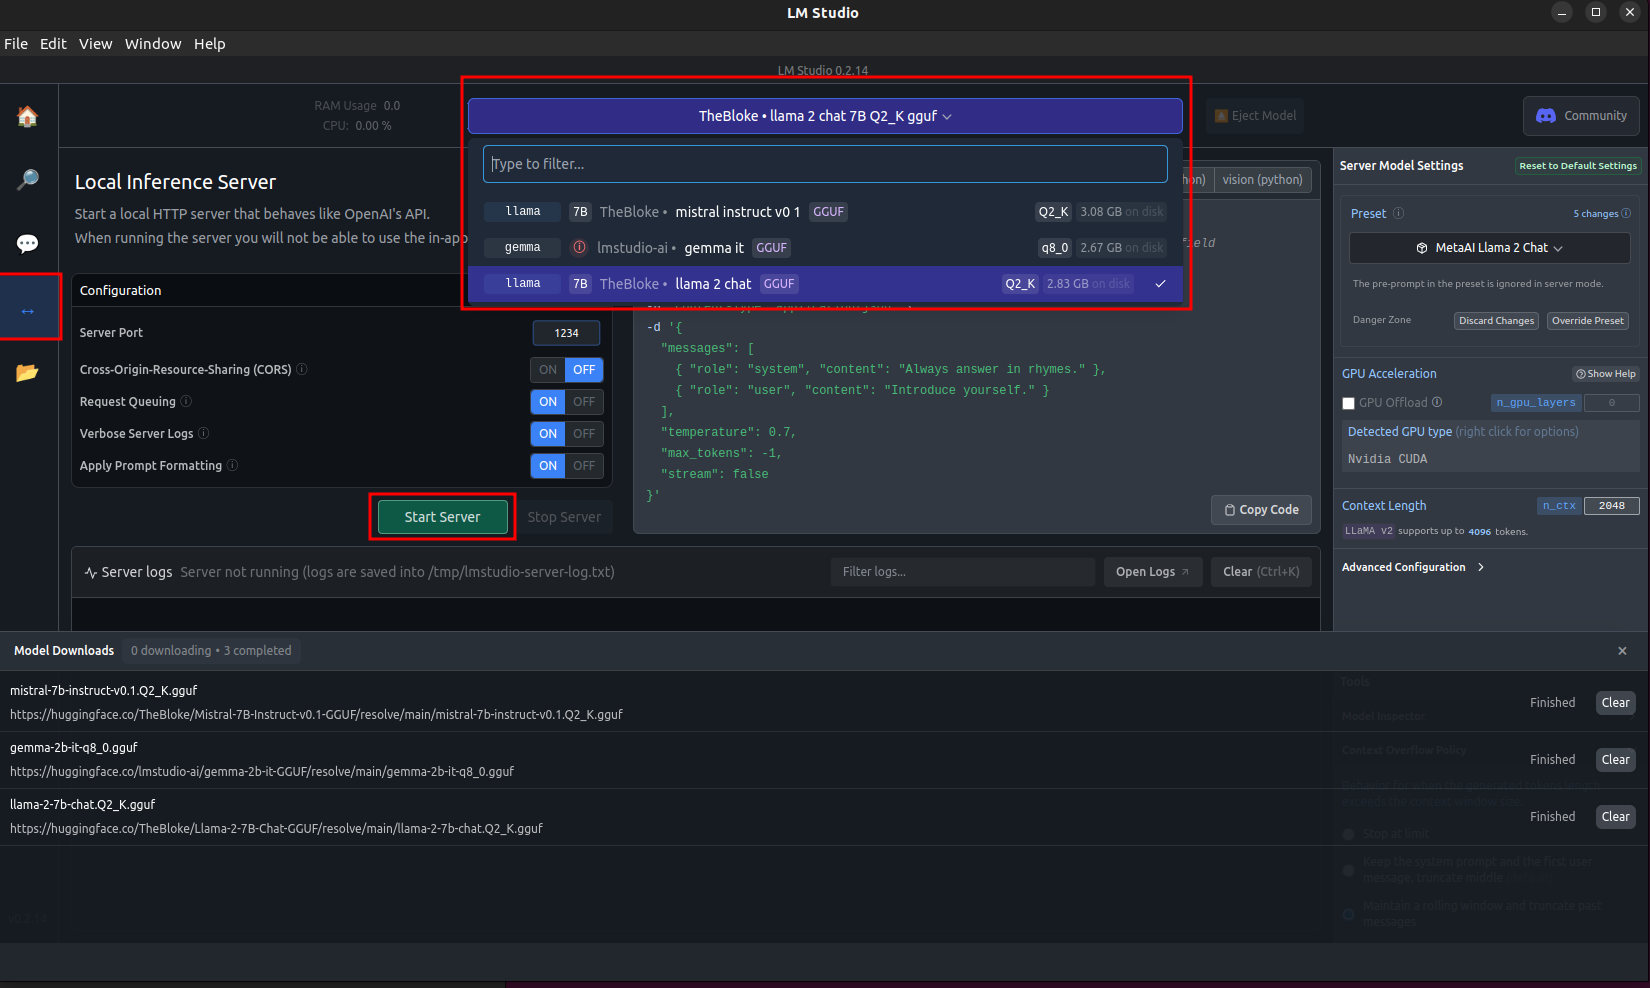The height and width of the screenshot is (988, 1650).
Task: Enable the GPU Offload checkbox
Action: (1348, 403)
